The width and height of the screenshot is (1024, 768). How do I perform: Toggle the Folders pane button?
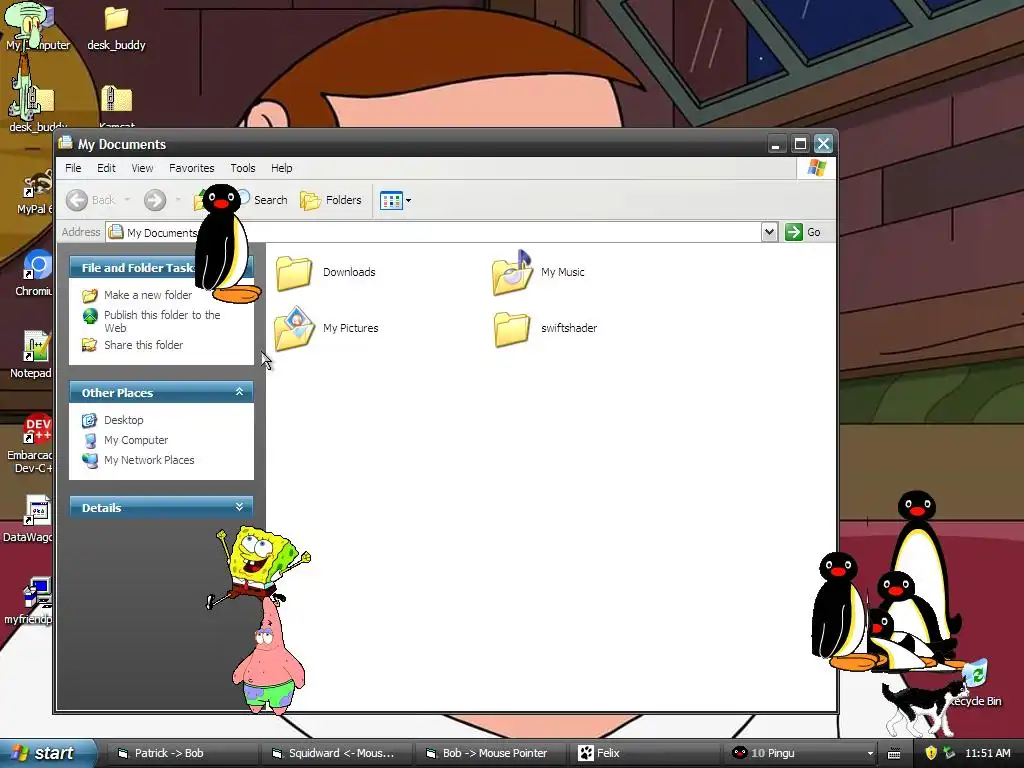pyautogui.click(x=331, y=200)
